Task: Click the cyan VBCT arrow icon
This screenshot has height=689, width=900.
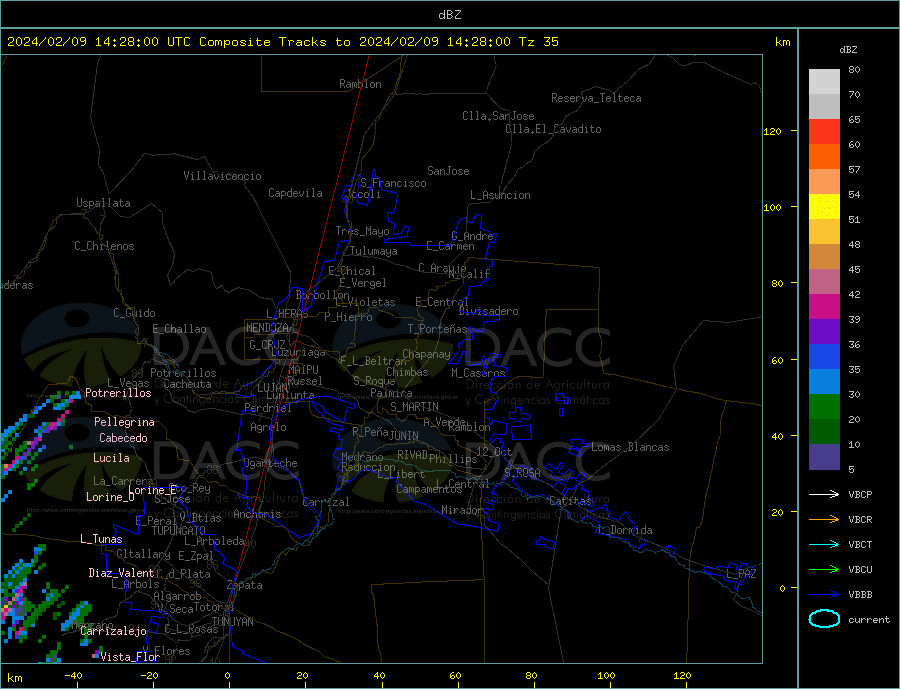Action: [x=824, y=544]
